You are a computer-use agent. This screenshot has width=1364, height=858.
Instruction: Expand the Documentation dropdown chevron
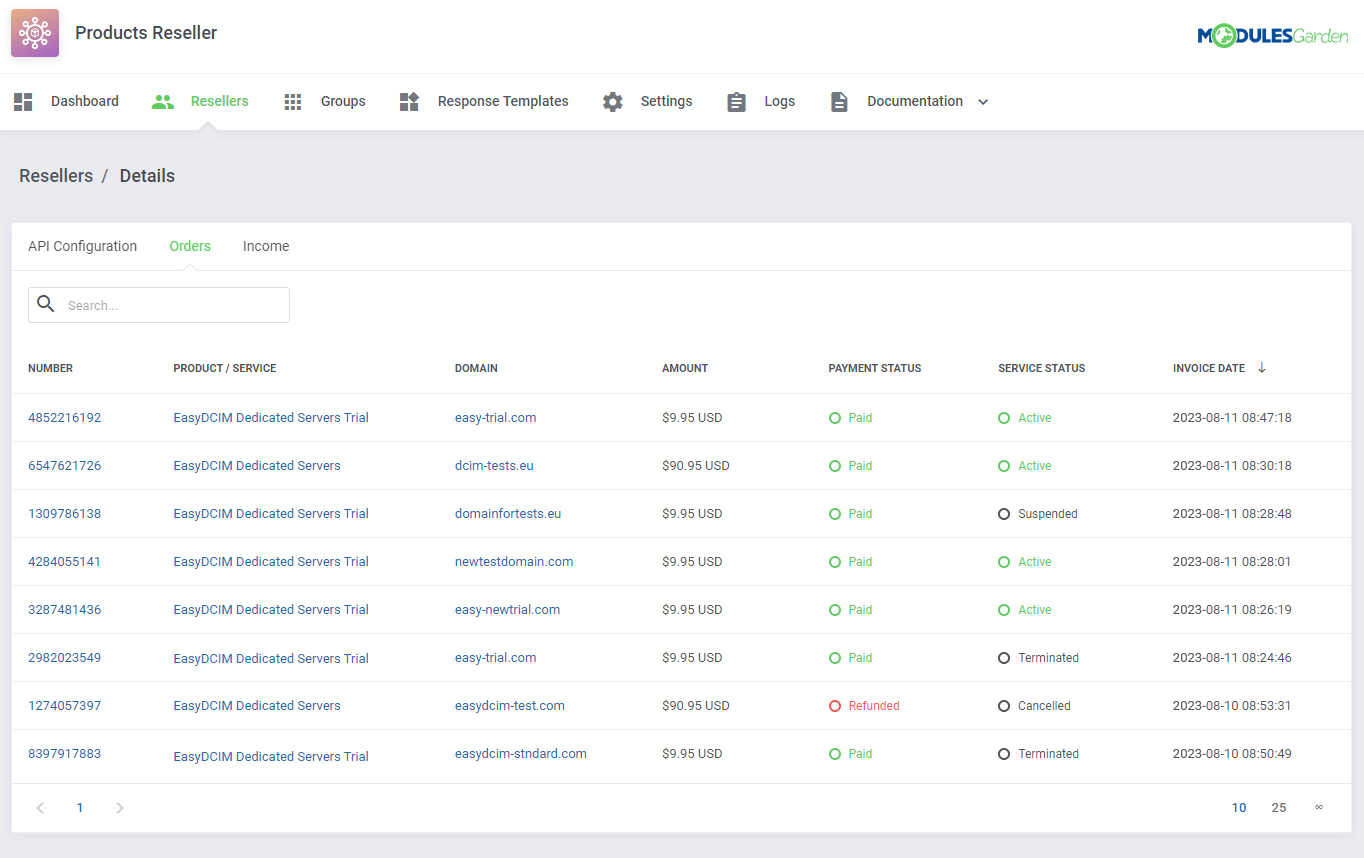(x=983, y=102)
